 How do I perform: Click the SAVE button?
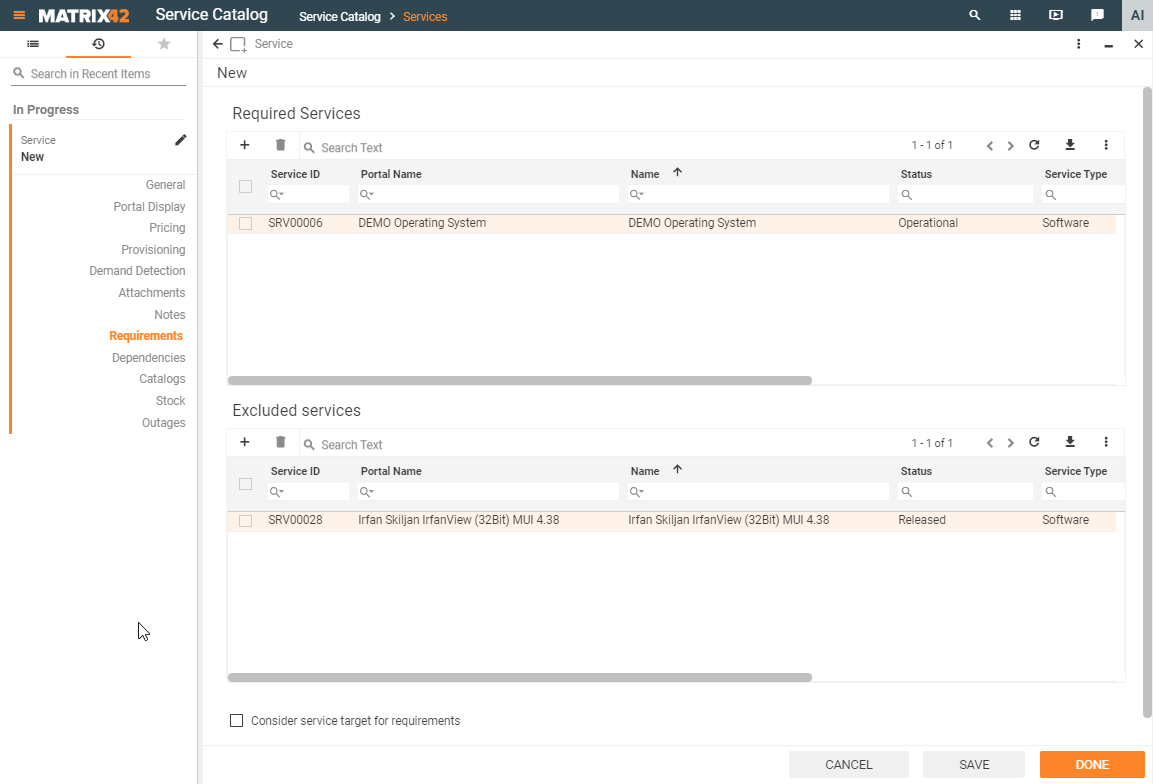pos(973,765)
